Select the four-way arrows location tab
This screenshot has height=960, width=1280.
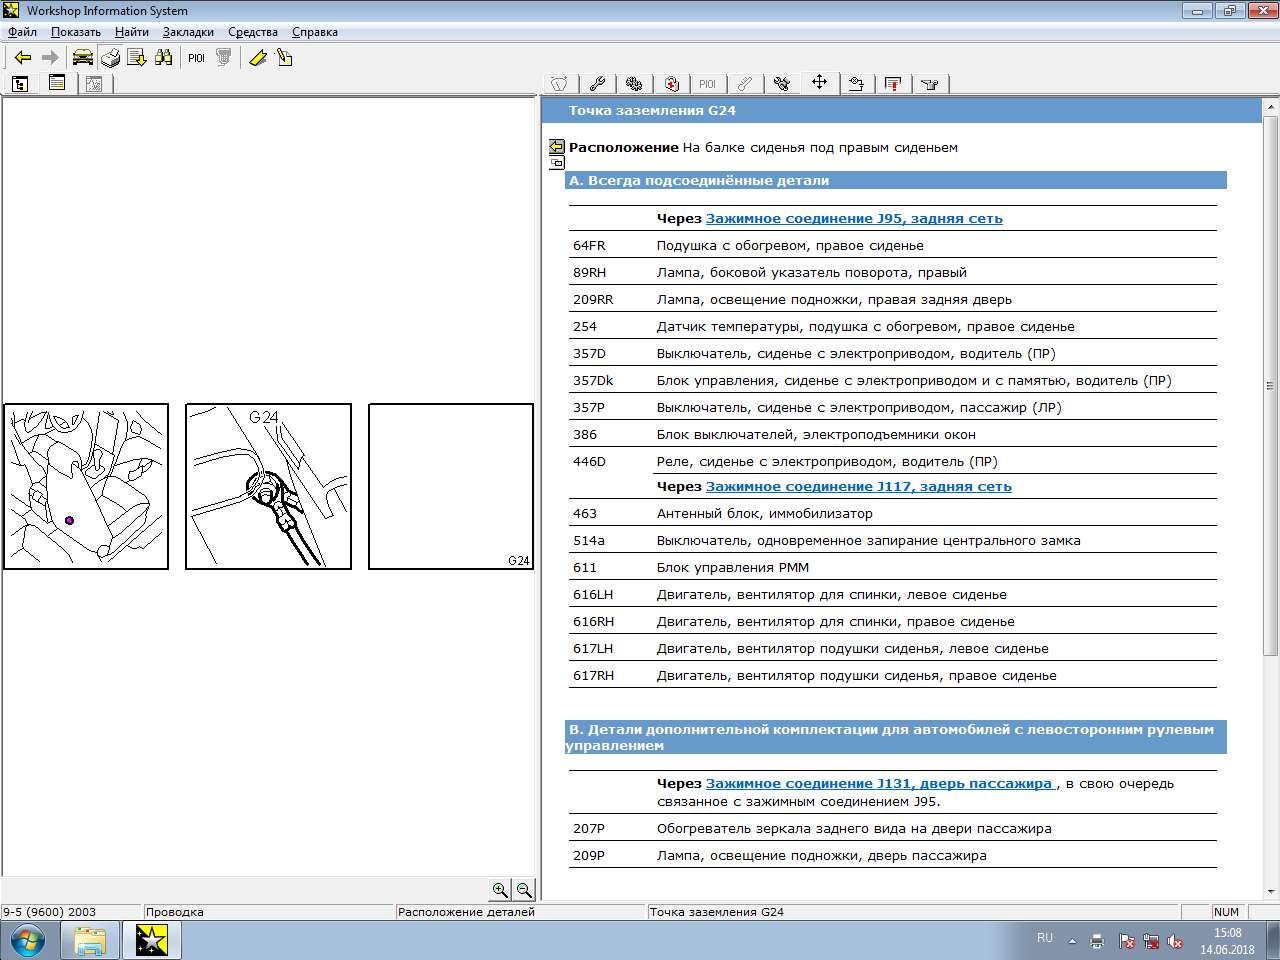[819, 83]
